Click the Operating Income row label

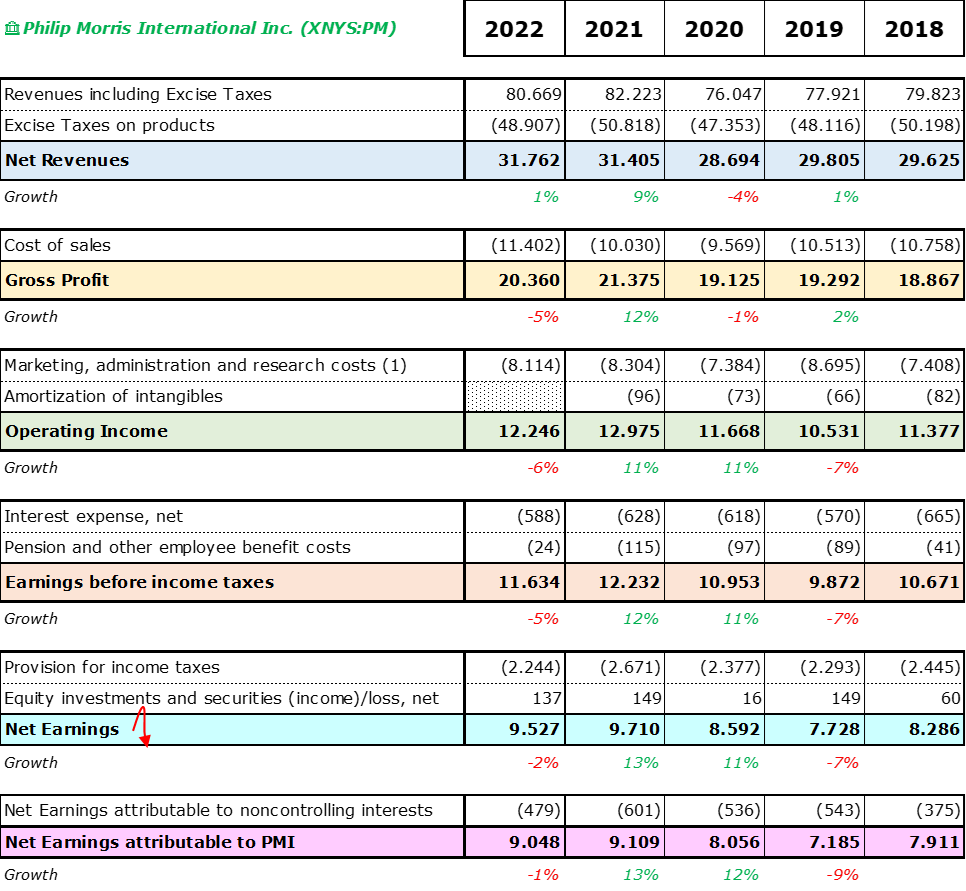coord(86,431)
